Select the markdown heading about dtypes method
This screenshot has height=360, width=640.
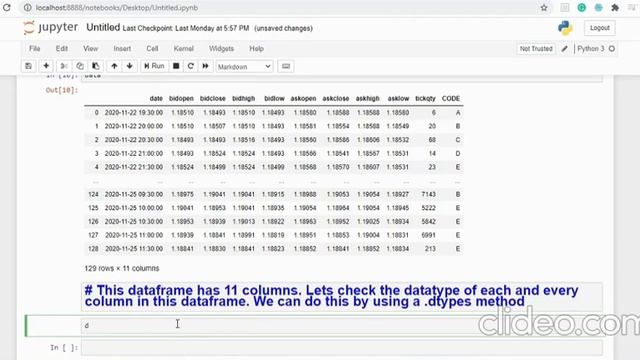tap(331, 296)
